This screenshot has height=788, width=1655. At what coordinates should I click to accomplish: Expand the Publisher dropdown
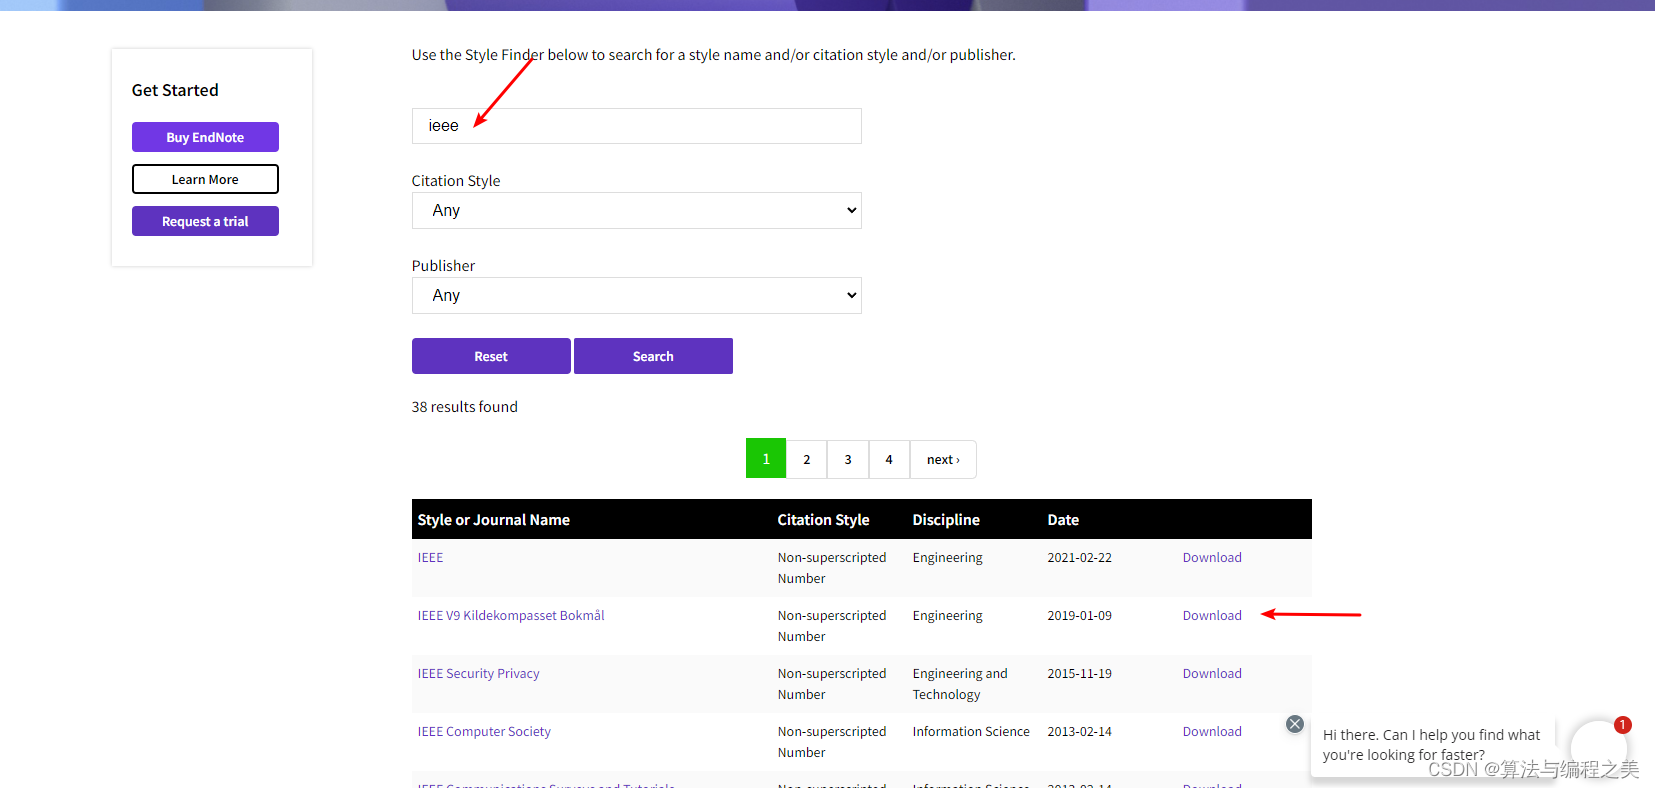tap(636, 296)
